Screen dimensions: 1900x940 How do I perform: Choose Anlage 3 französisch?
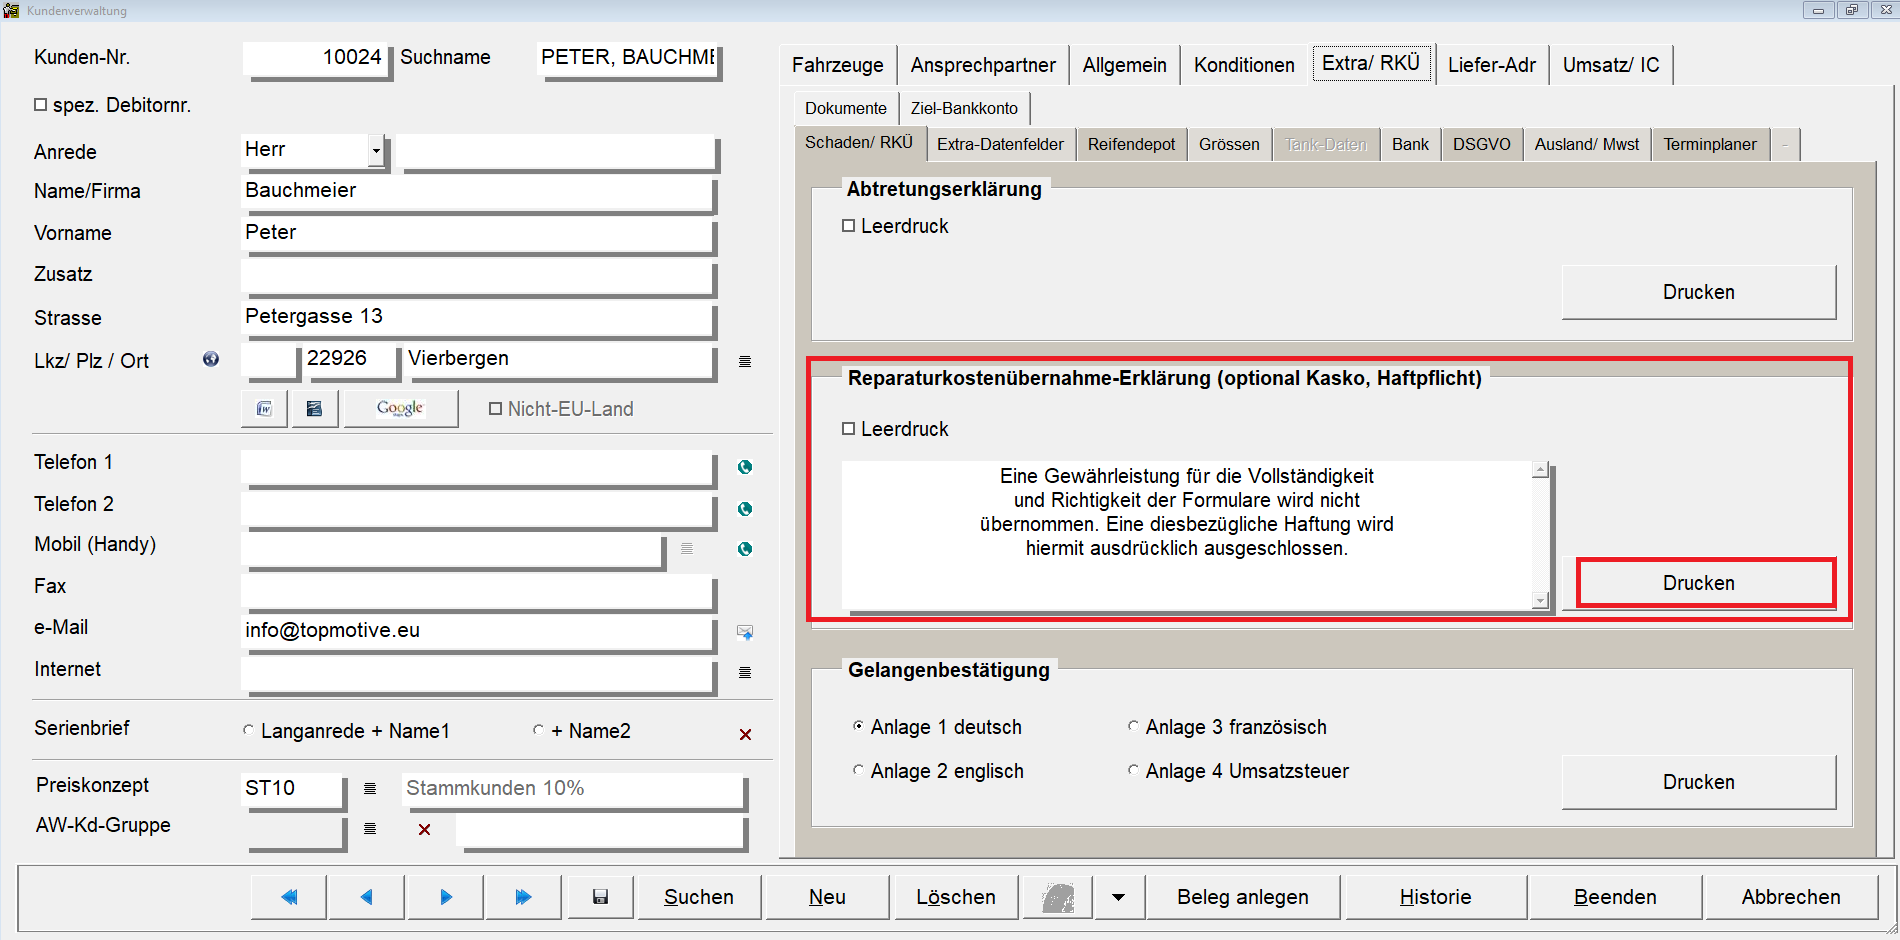[x=1133, y=726]
